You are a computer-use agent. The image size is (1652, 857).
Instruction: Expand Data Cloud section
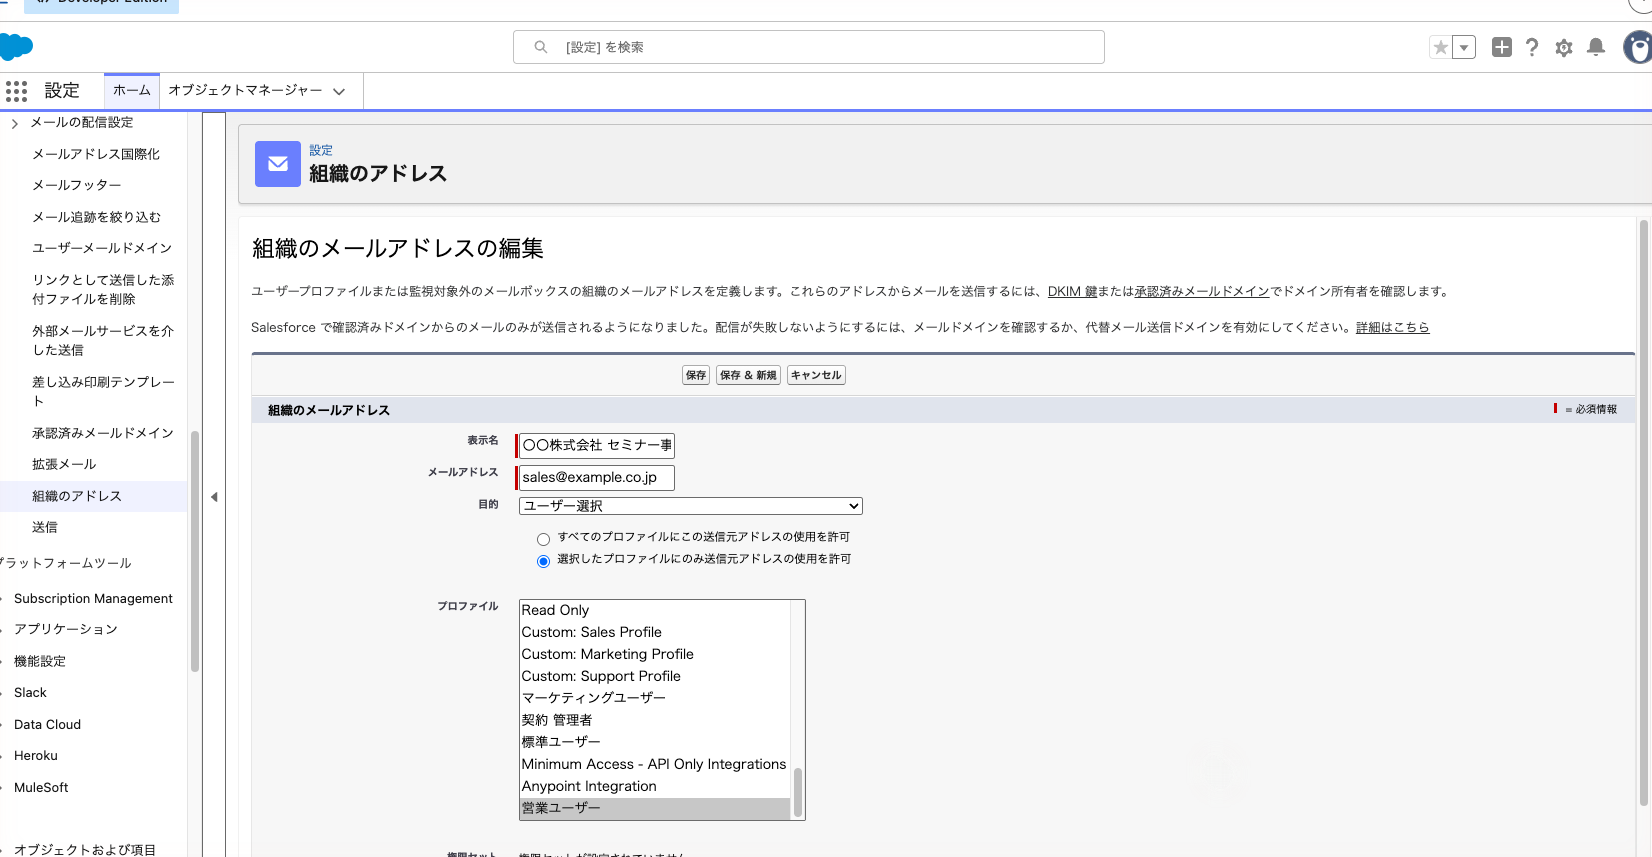pyautogui.click(x=47, y=724)
